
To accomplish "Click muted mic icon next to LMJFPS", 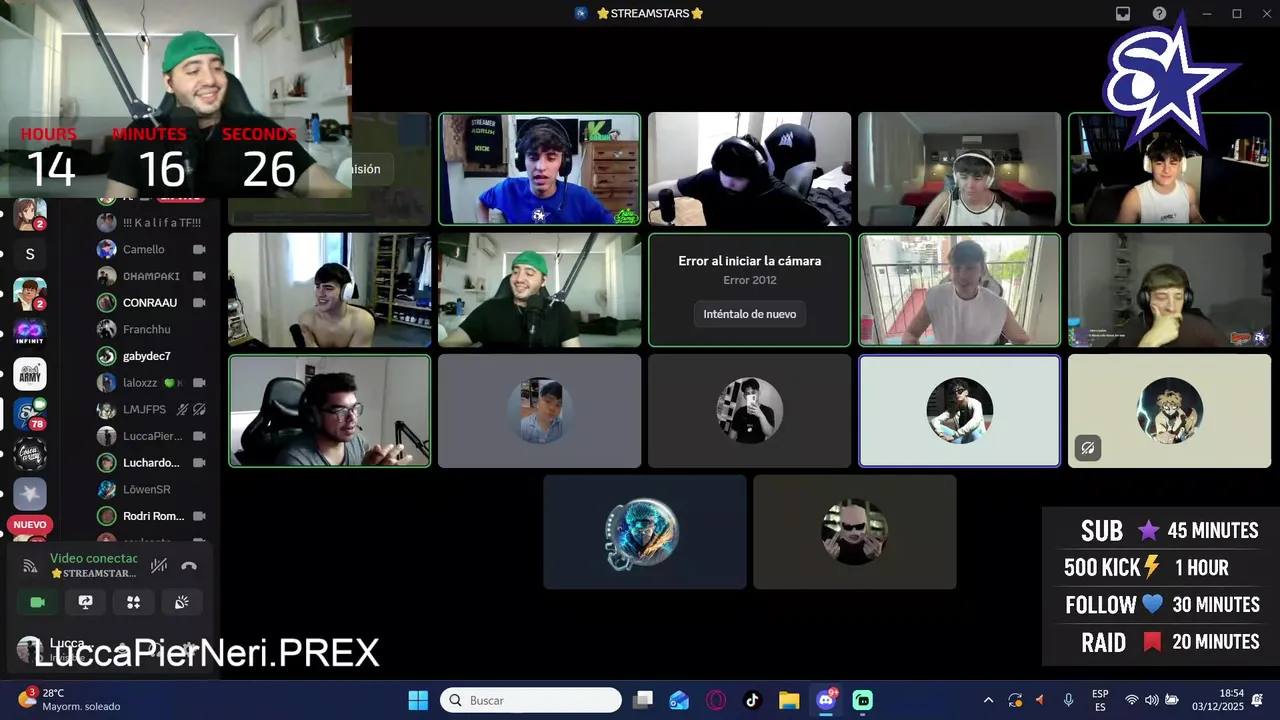I will click(182, 409).
